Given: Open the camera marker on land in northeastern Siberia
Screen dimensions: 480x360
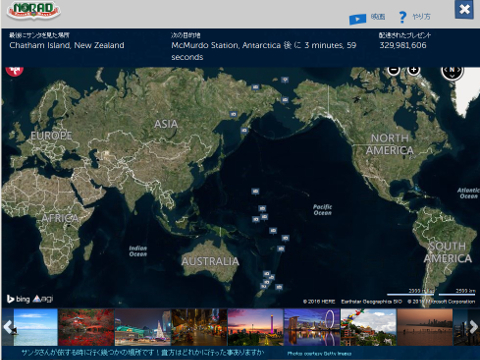Looking at the screenshot, I should click(x=255, y=87).
